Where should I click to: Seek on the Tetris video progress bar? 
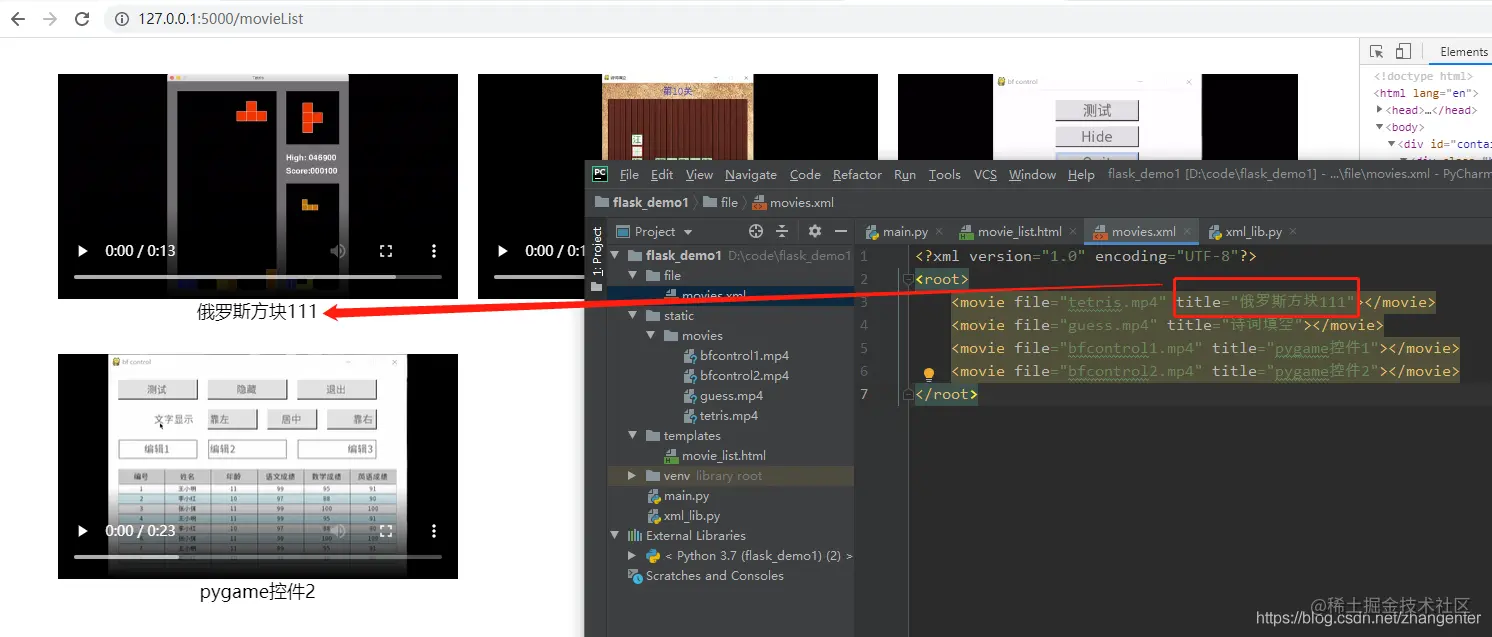[x=258, y=276]
